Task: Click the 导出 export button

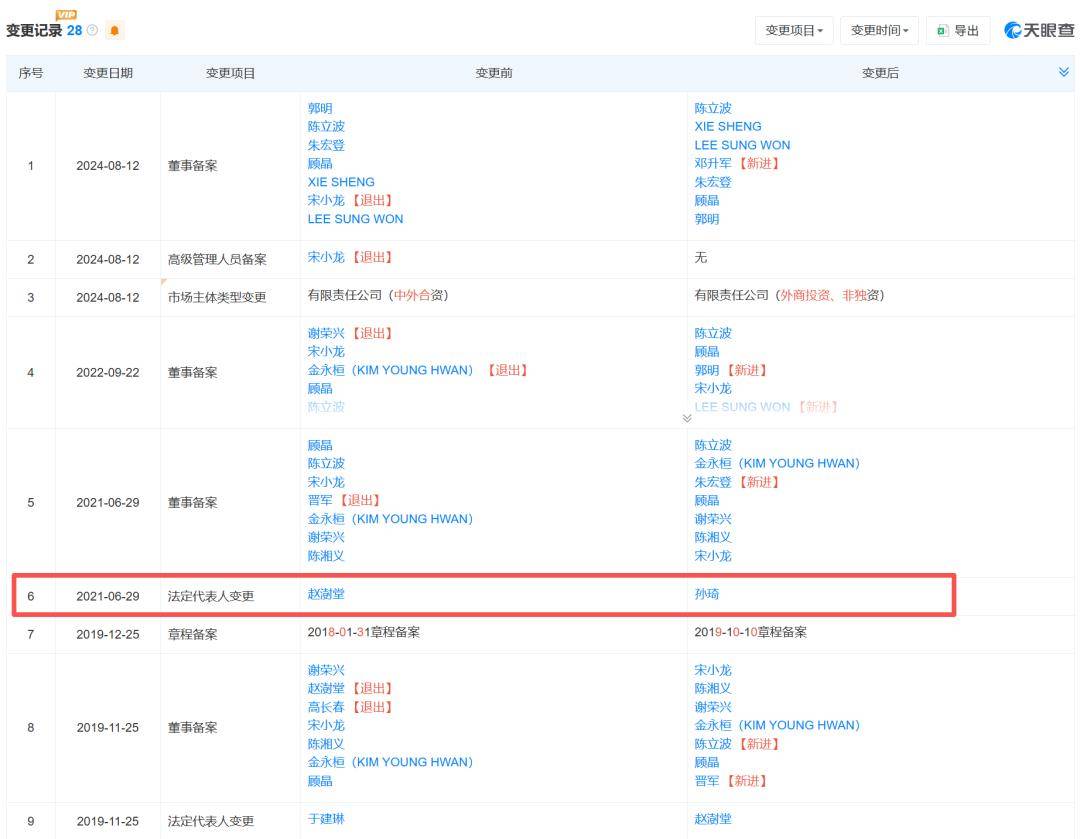Action: click(958, 30)
